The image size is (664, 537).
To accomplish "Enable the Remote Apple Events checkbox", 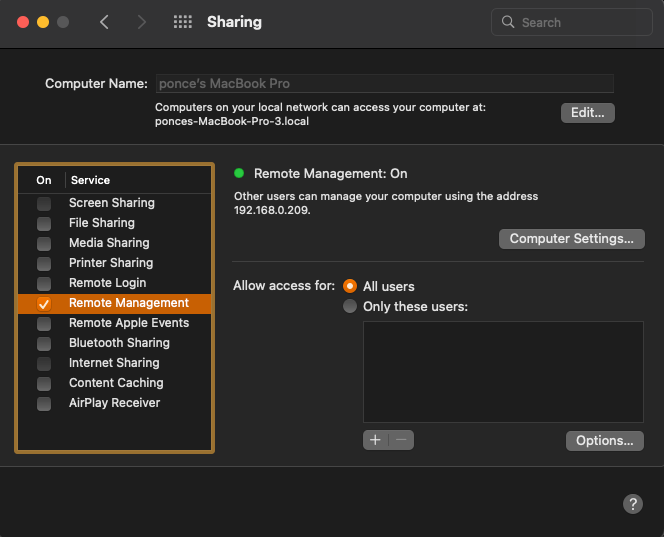I will point(44,324).
